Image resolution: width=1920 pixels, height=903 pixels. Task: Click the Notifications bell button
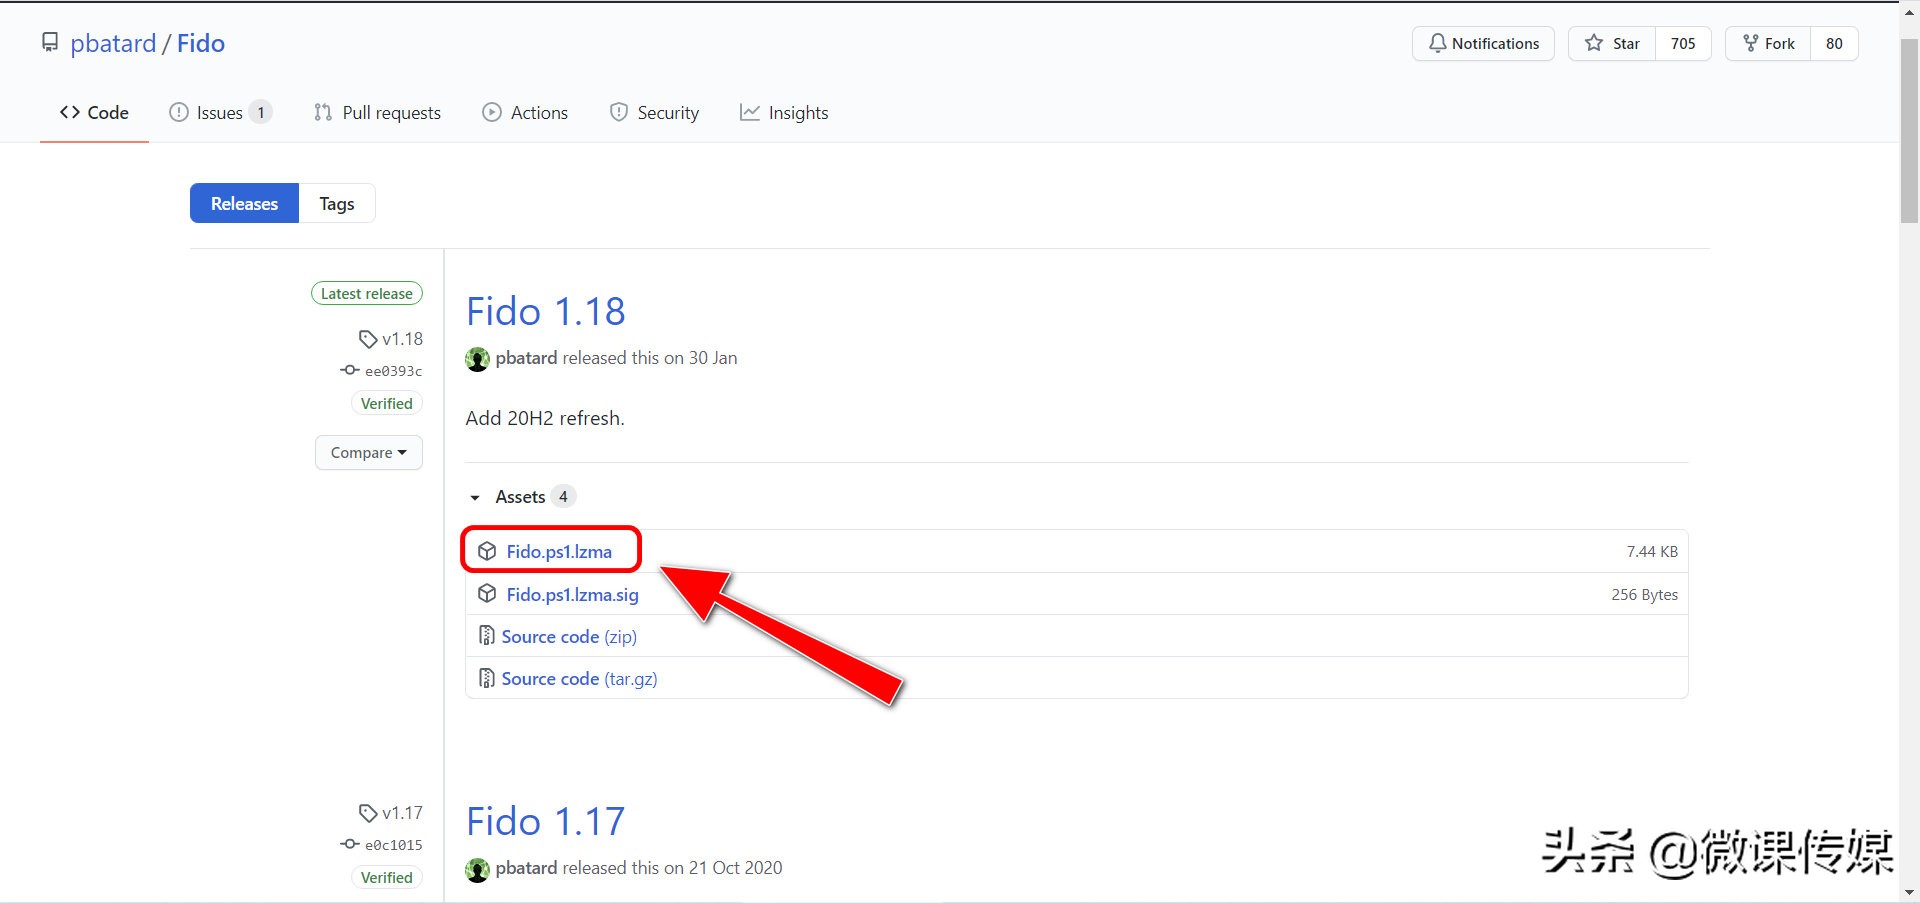(x=1483, y=43)
